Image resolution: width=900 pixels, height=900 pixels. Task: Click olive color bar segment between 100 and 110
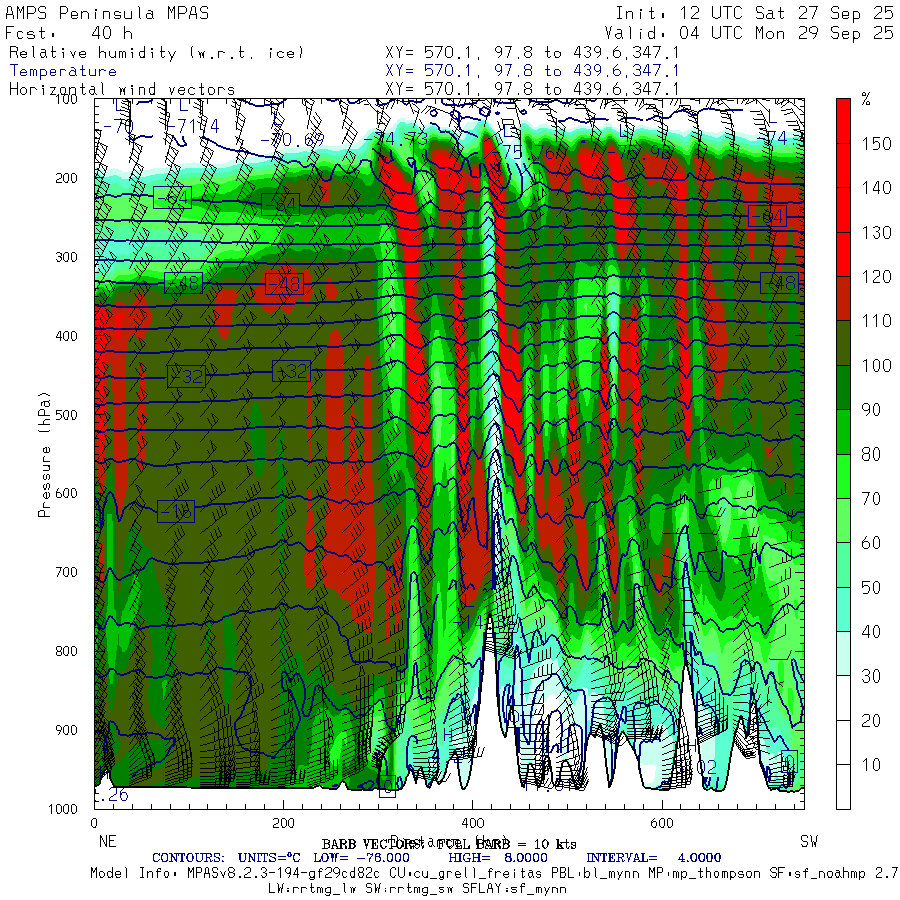click(843, 343)
